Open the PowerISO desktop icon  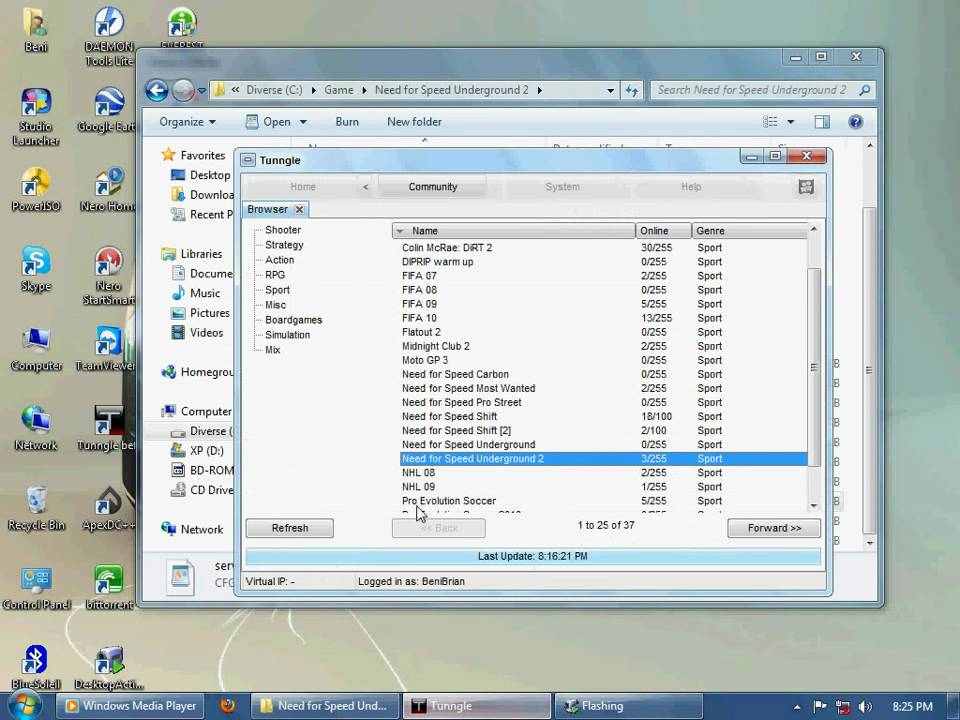coord(36,190)
